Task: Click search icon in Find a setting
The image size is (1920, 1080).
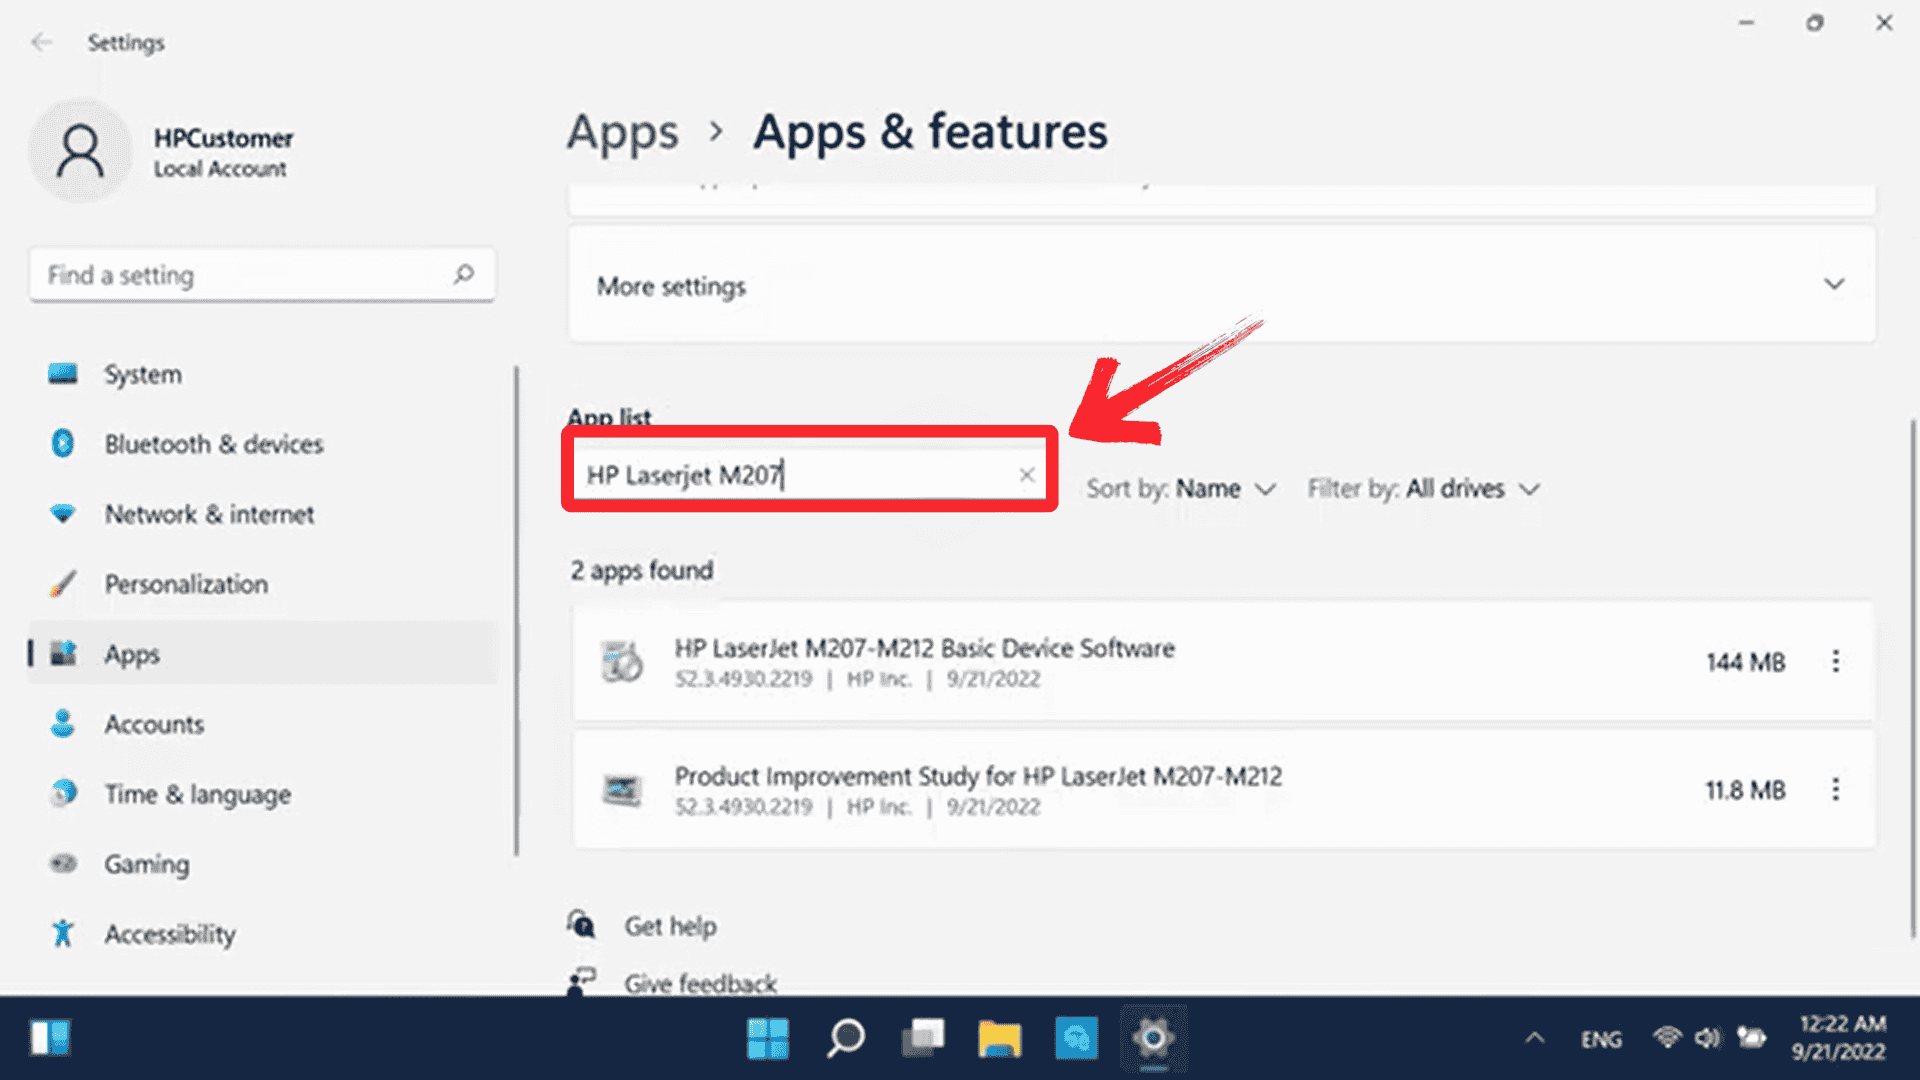Action: [463, 274]
